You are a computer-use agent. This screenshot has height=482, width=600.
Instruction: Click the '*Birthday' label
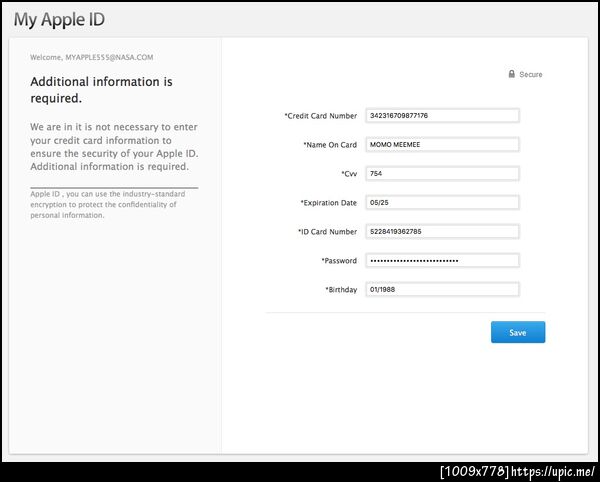341,290
